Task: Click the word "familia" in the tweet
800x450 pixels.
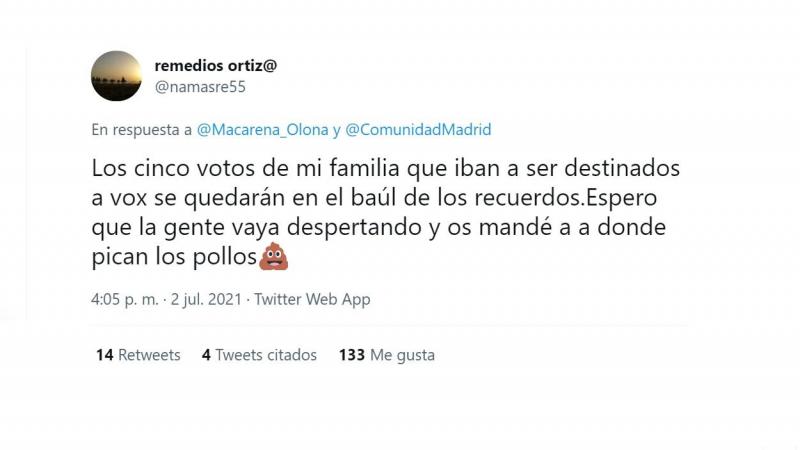Action: tap(339, 165)
